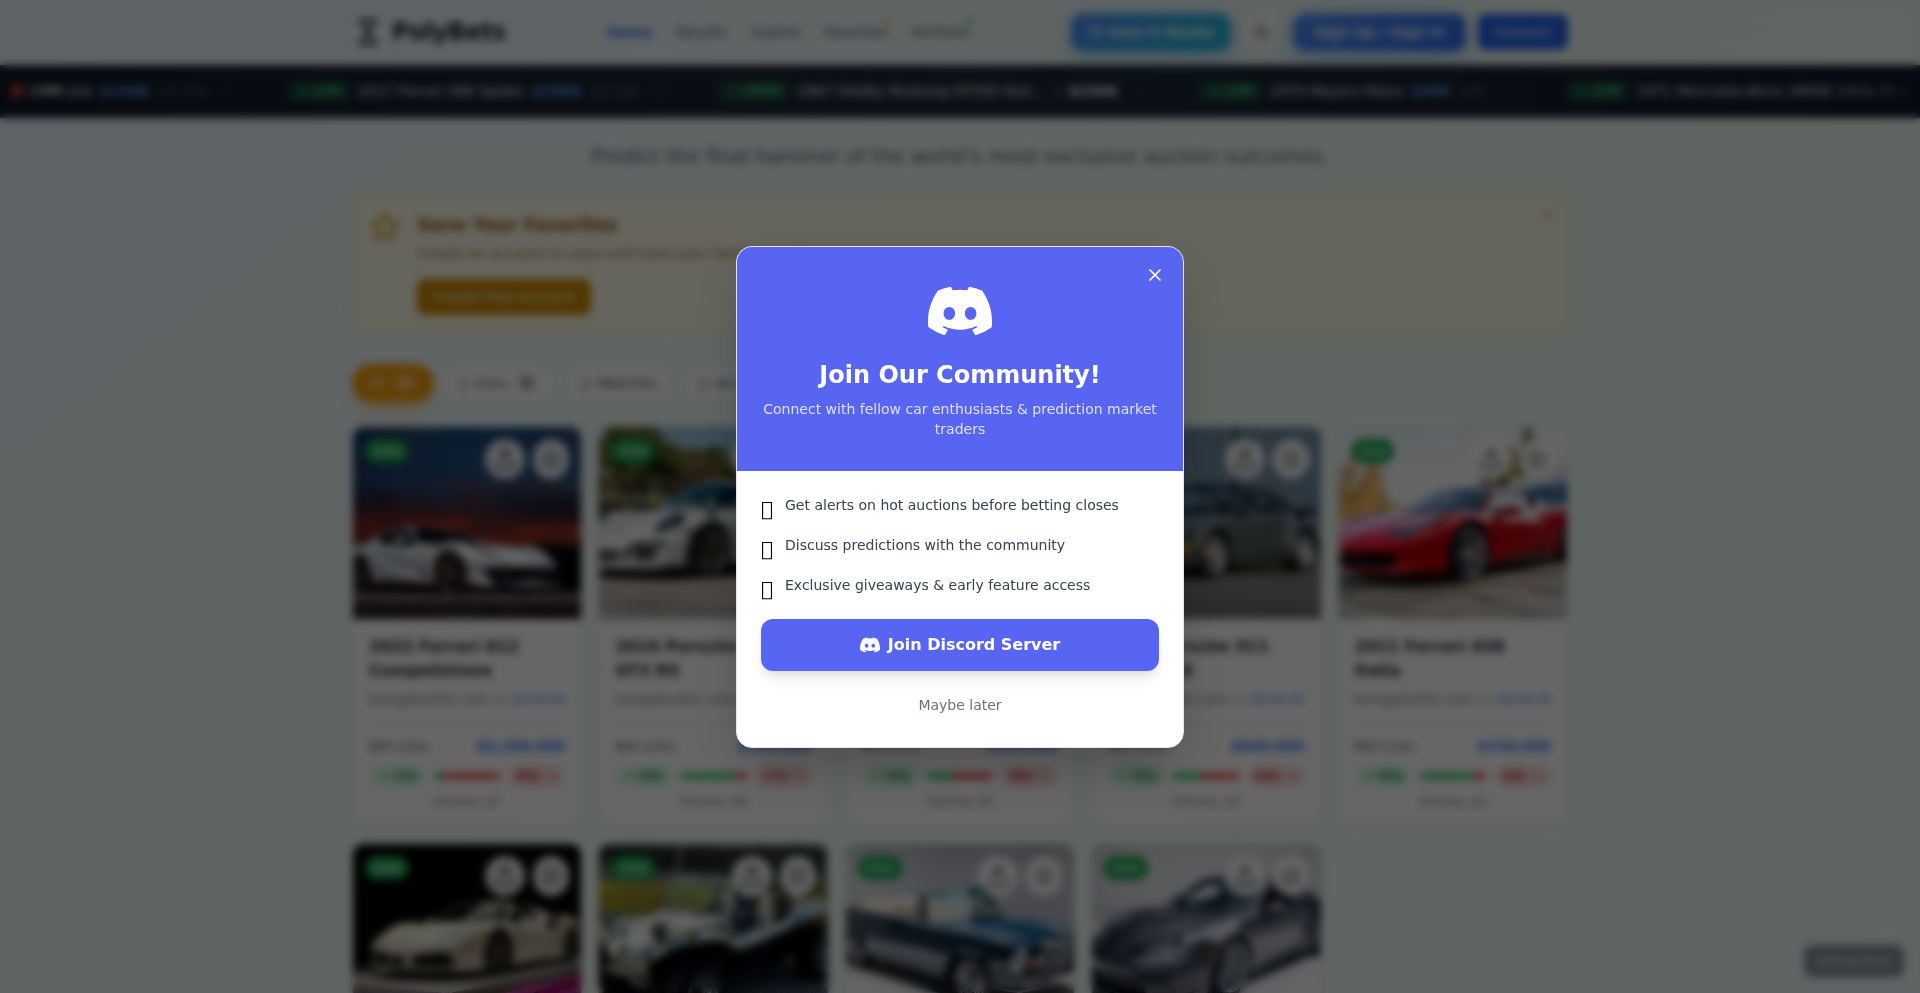Screen dimensions: 1920x993
Task: Click the Discord icon inside the Join button
Action: pos(870,645)
